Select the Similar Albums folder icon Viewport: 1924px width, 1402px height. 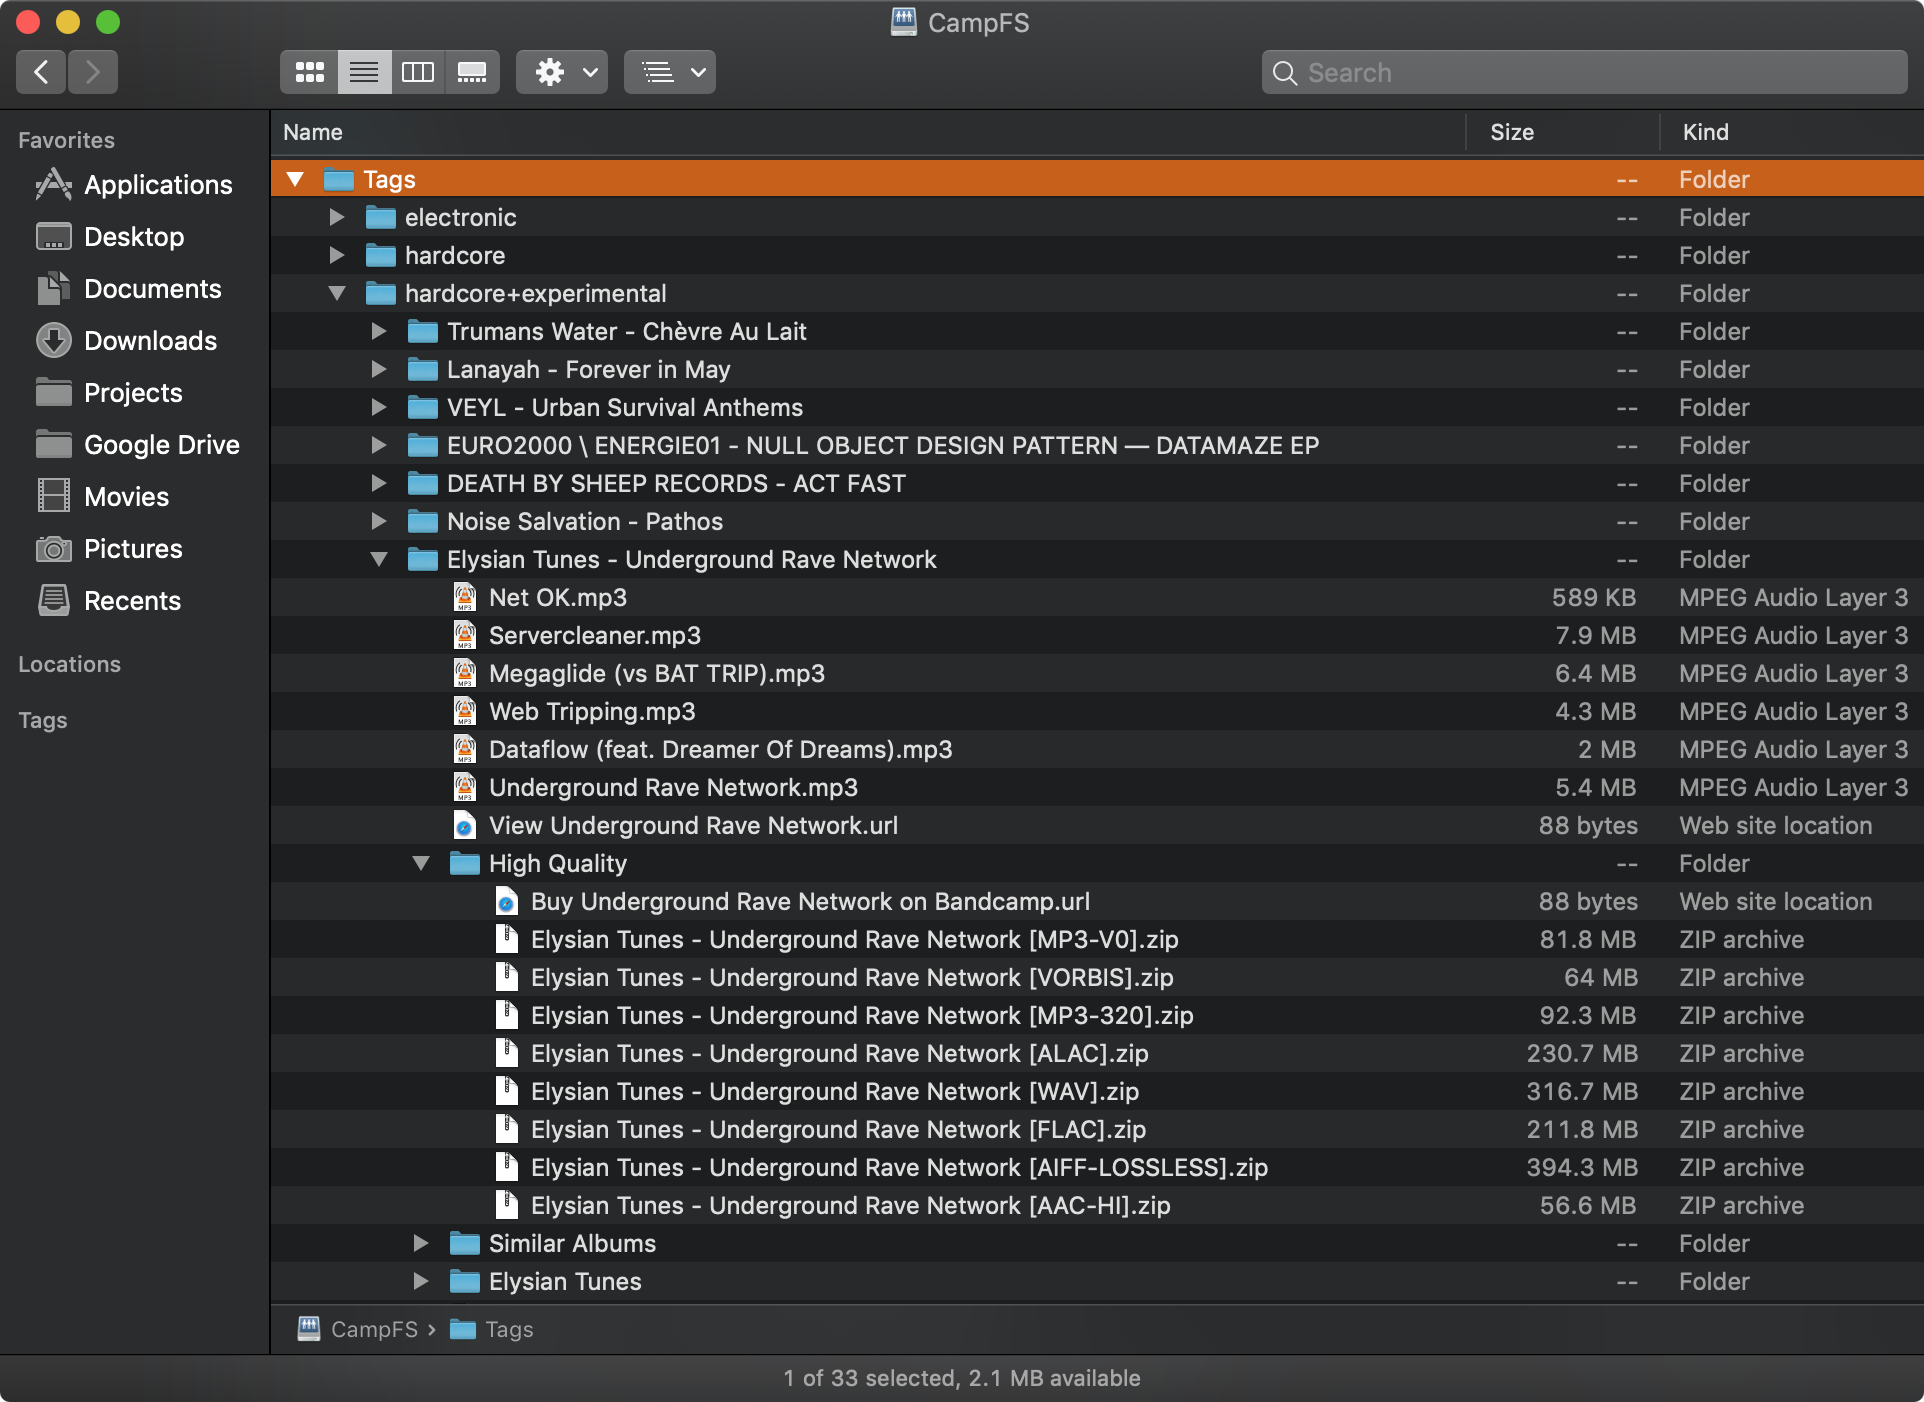click(464, 1244)
